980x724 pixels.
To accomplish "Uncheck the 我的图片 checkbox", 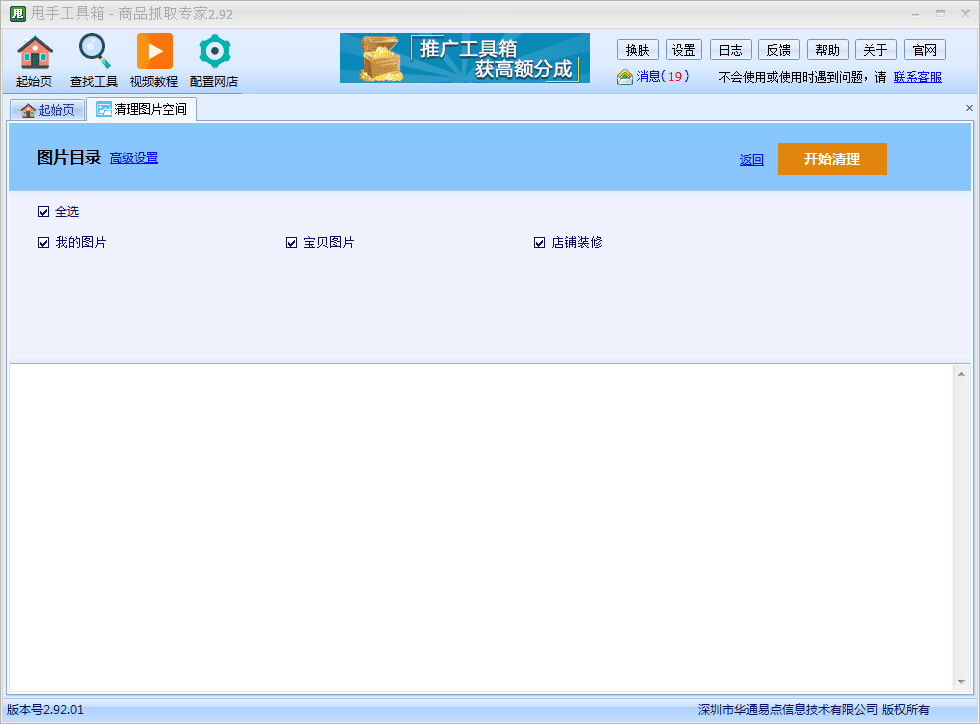I will (x=43, y=243).
